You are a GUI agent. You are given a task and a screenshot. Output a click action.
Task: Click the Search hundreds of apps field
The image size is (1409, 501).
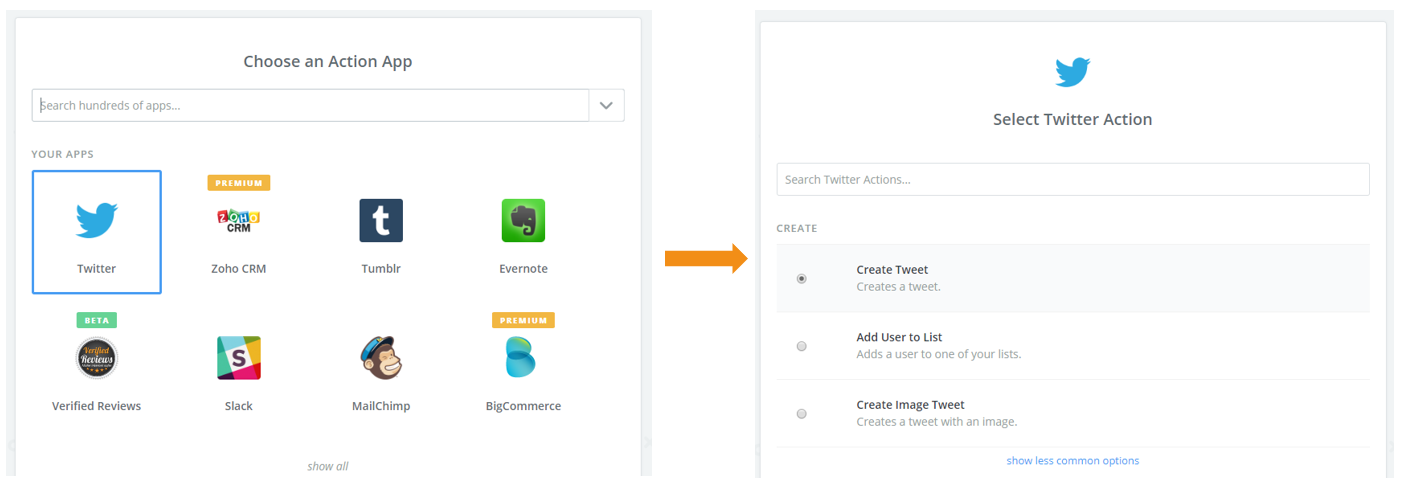pos(310,105)
